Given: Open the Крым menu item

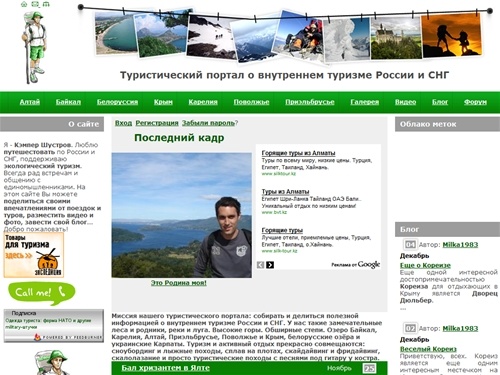Looking at the screenshot, I should (163, 102).
